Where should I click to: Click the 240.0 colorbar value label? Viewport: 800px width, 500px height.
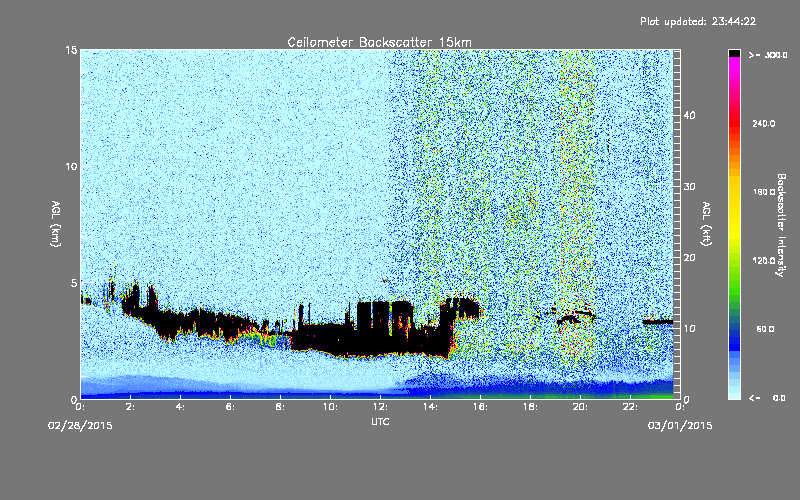pos(764,124)
